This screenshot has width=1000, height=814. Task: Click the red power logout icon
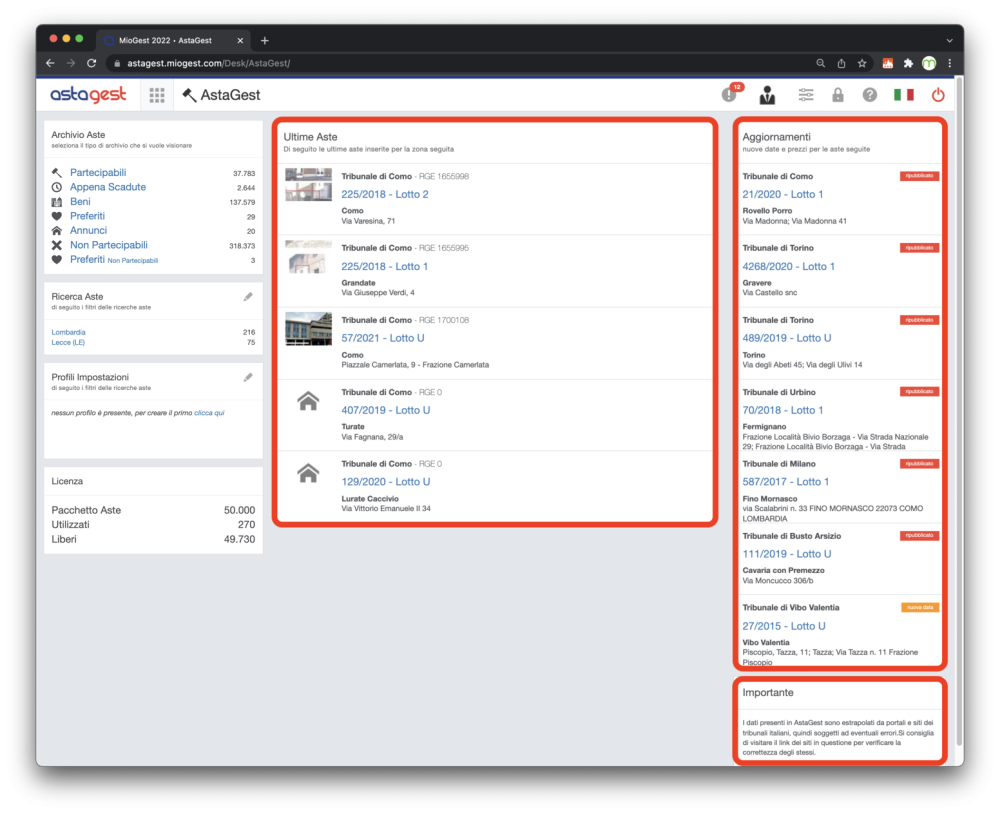[x=938, y=95]
